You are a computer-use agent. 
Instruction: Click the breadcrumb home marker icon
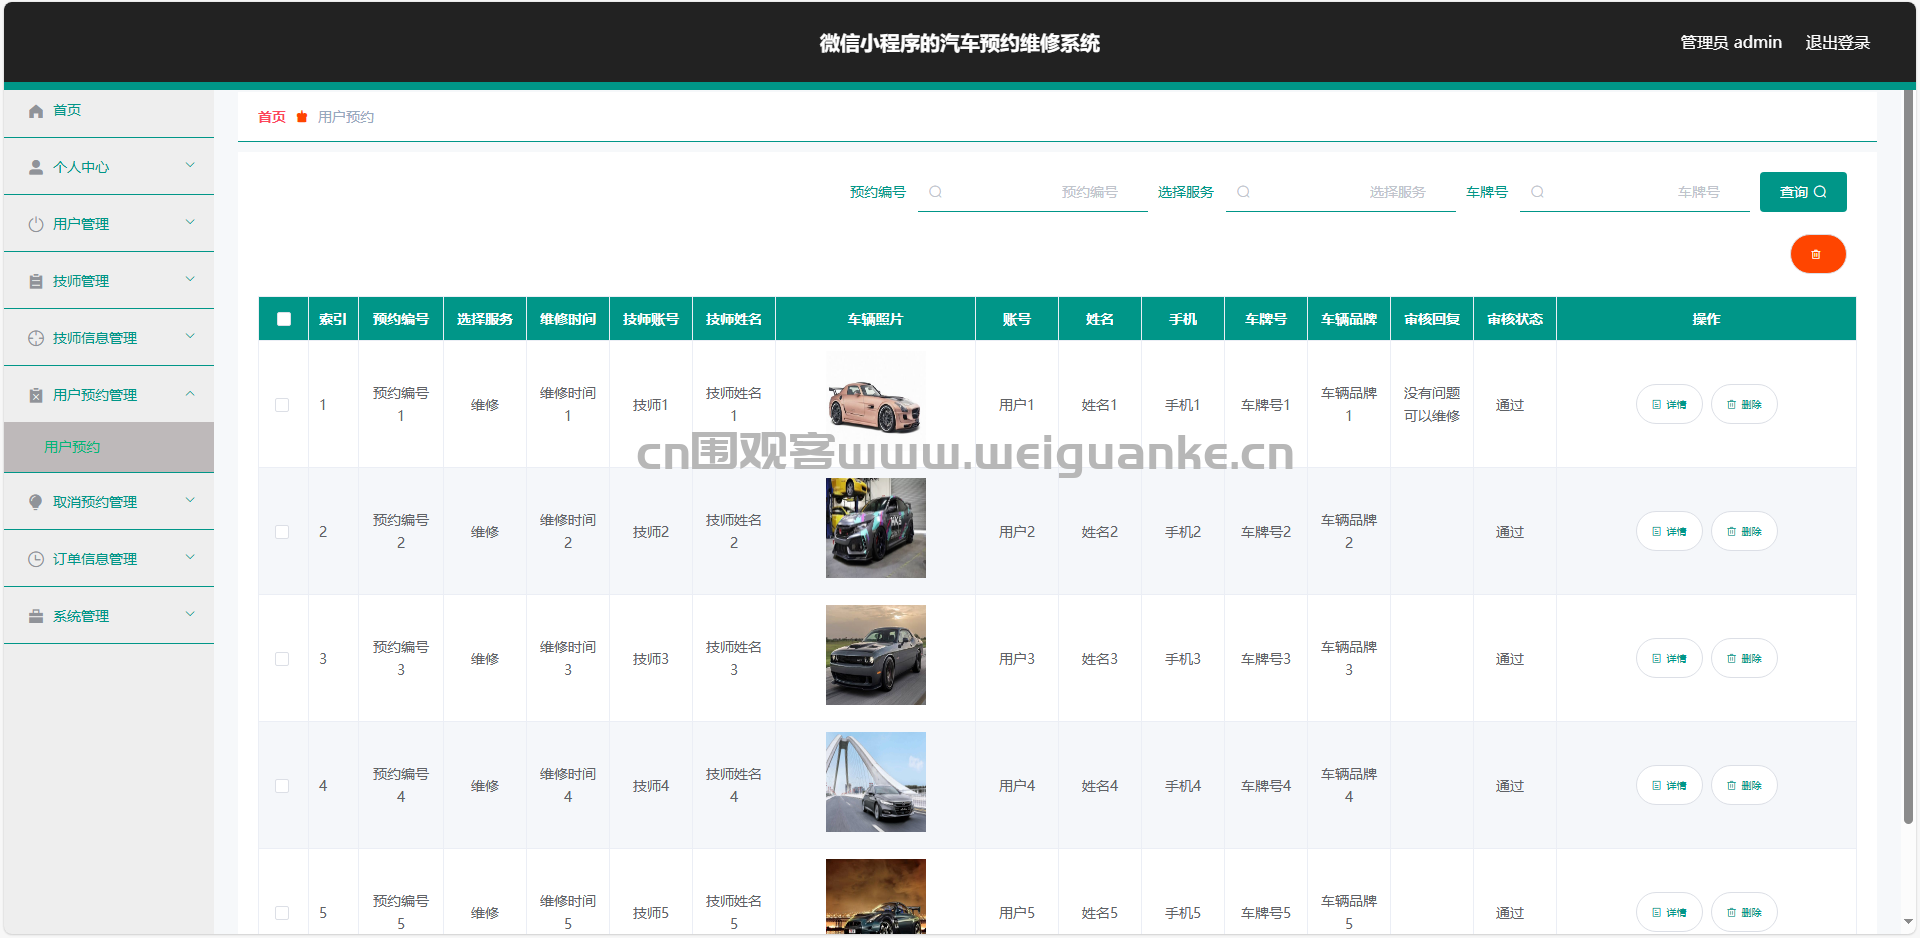(x=302, y=117)
